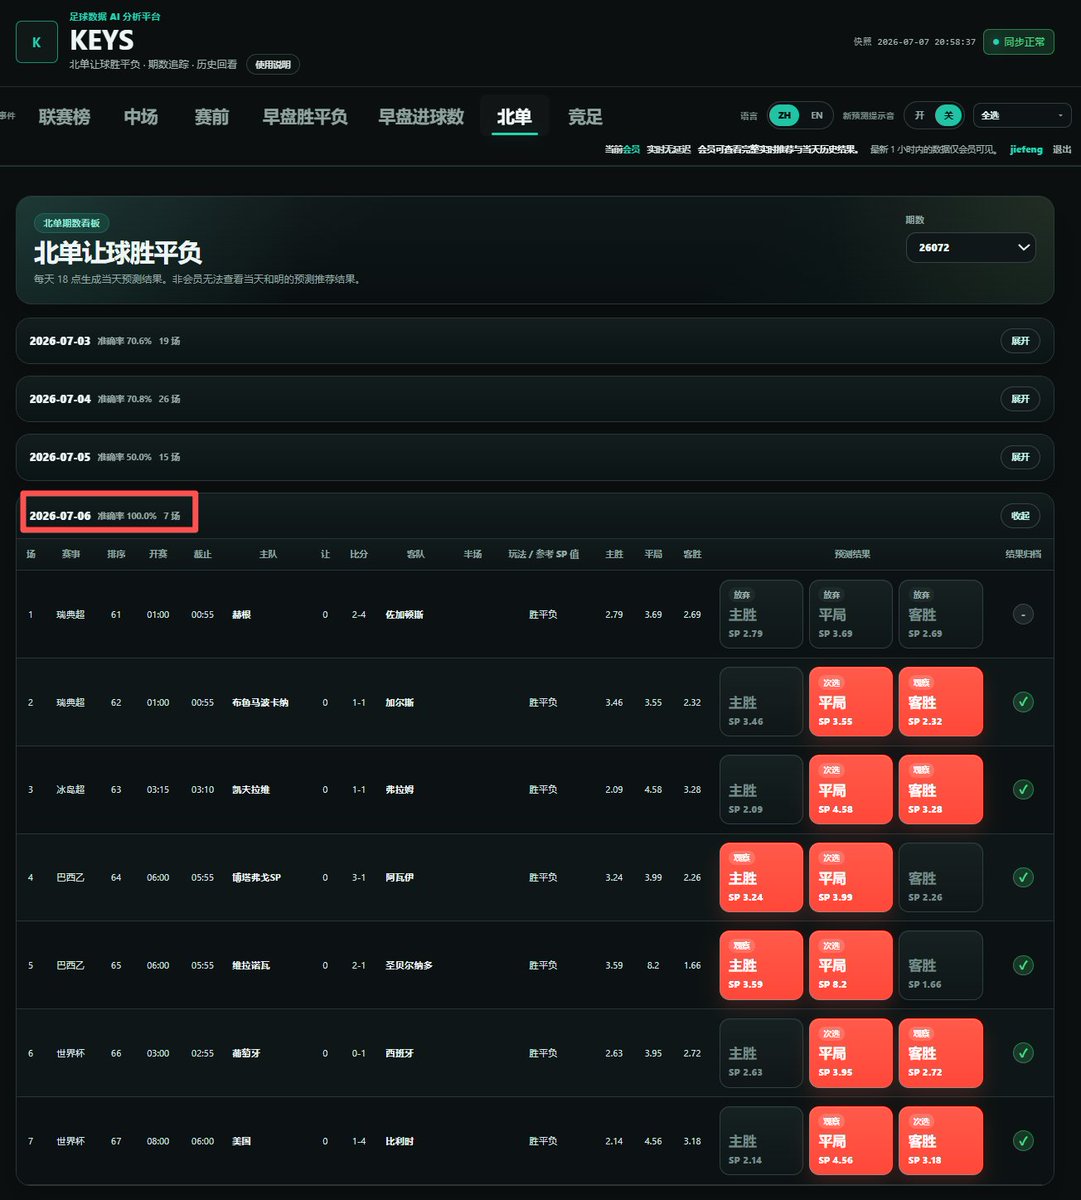Open the 赛前 tab
Screen dimensions: 1081x1200
[212, 117]
